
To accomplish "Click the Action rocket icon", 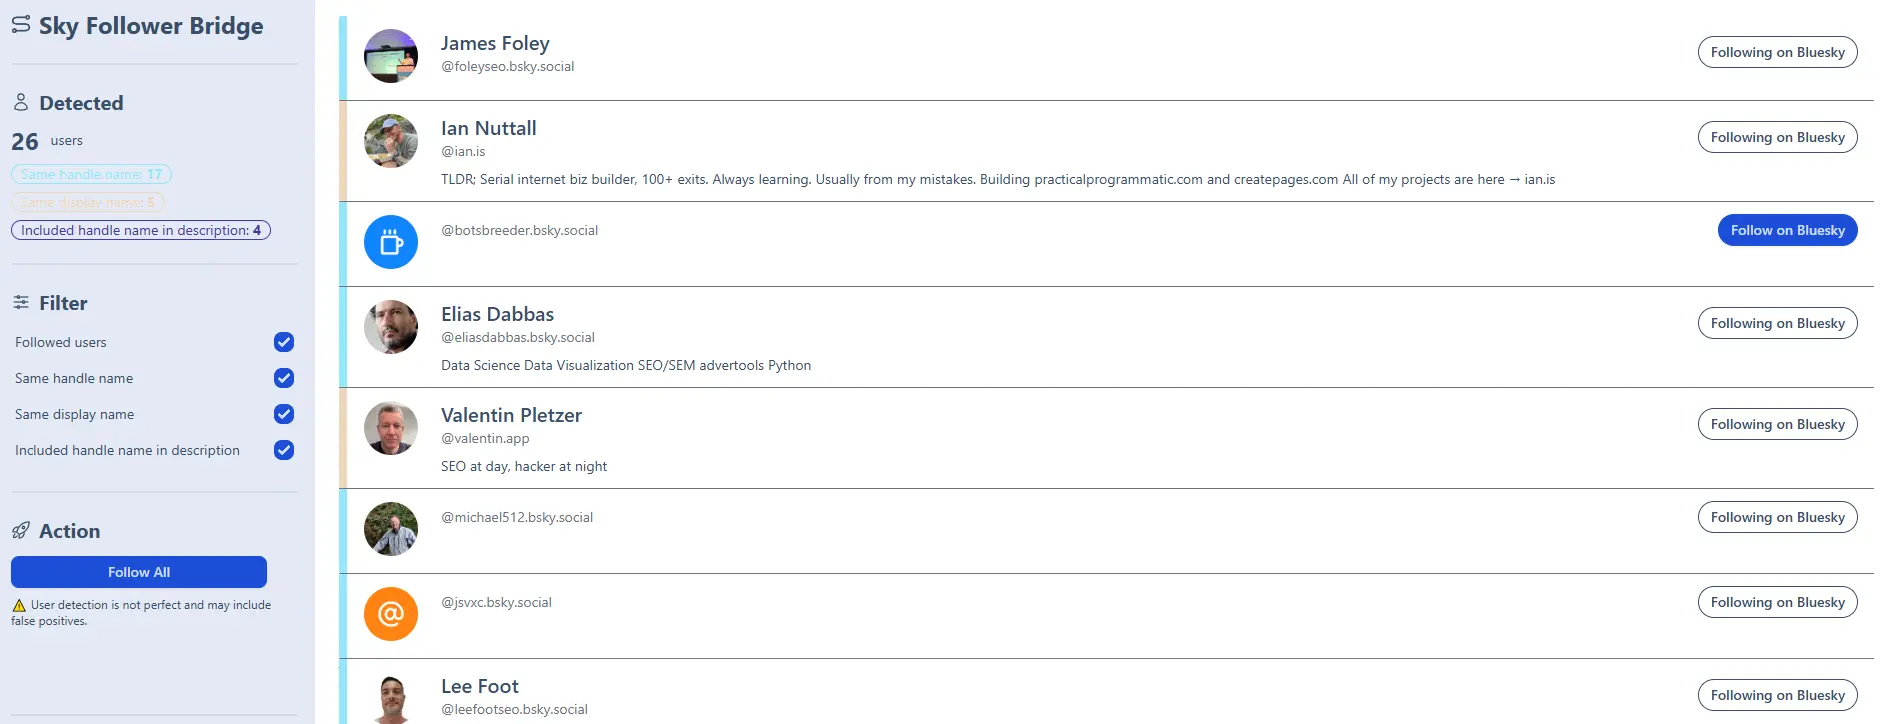I will pyautogui.click(x=21, y=530).
